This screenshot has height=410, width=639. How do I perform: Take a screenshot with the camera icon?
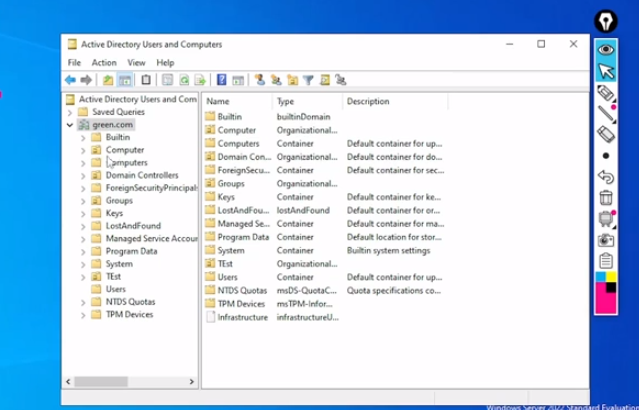606,240
